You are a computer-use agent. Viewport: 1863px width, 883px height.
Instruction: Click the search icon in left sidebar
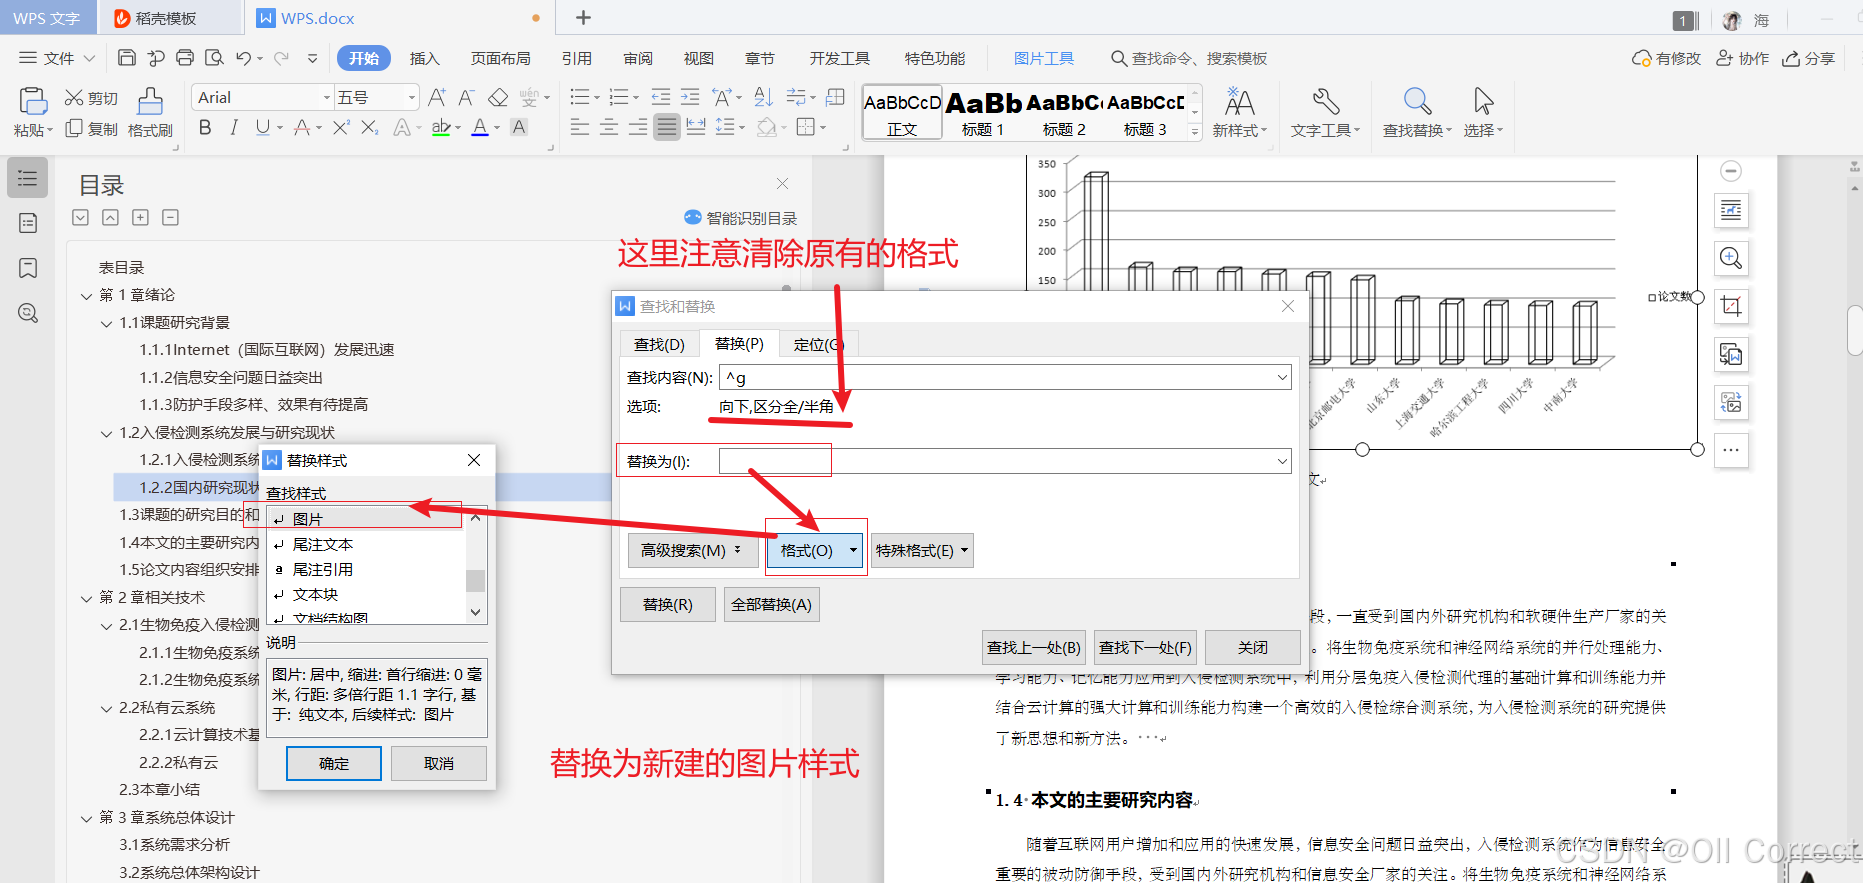coord(28,313)
